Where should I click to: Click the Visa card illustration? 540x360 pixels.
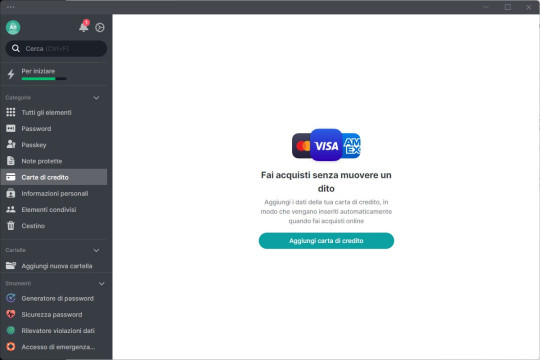(326, 145)
